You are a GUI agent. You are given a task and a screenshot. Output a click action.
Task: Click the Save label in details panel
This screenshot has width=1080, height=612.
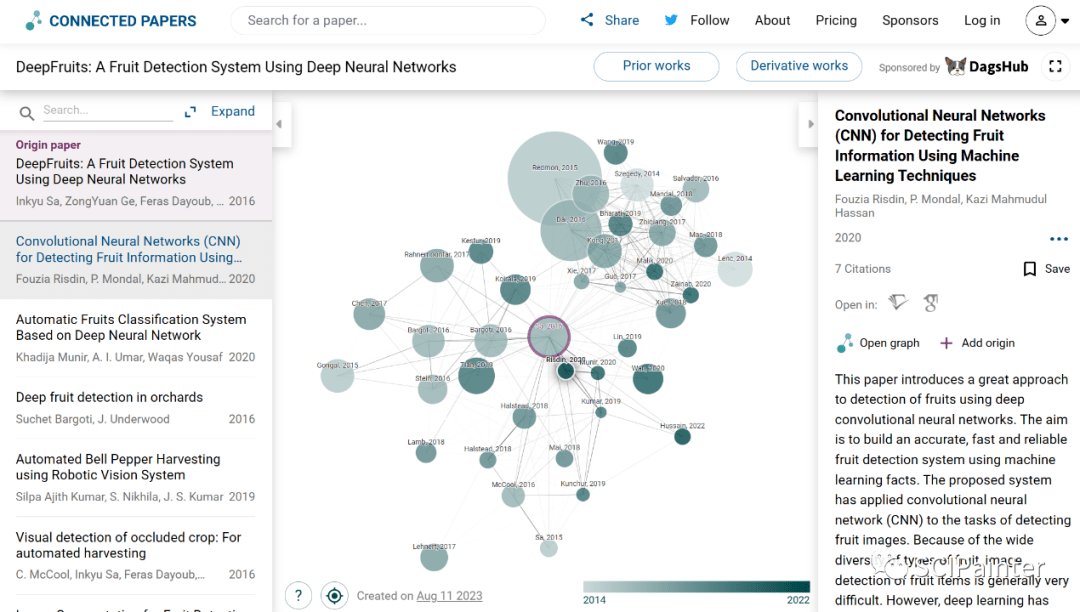(x=1057, y=269)
